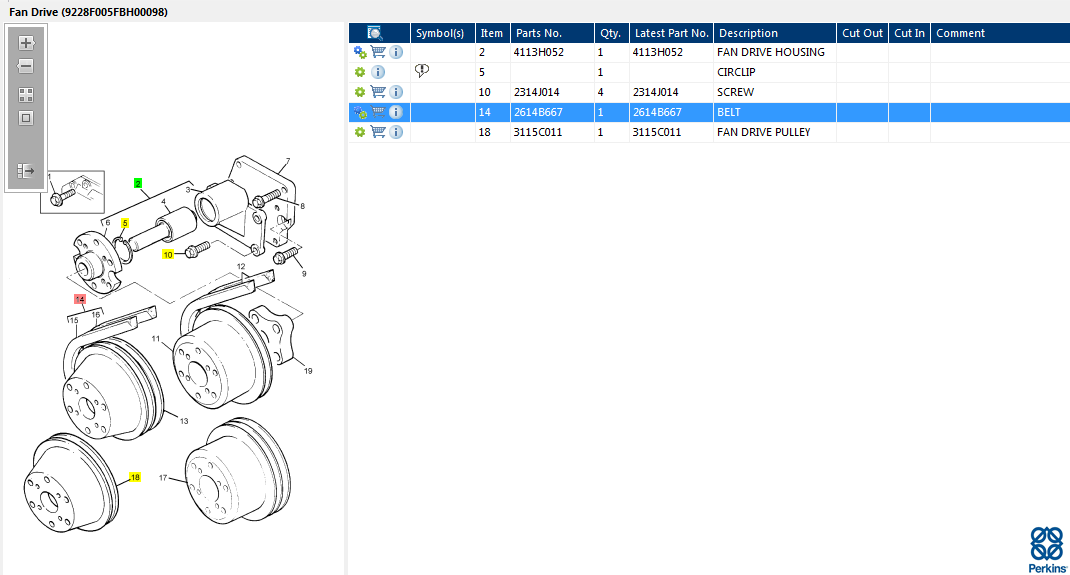Viewport: 1070px width, 575px height.
Task: Click parts number 4113H052 in Parts No. column
Action: pyautogui.click(x=538, y=52)
